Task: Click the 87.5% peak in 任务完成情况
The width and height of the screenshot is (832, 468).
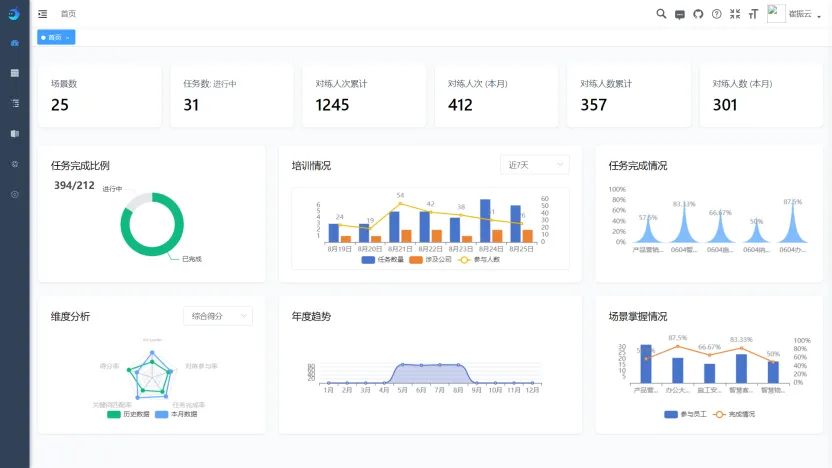Action: click(793, 224)
